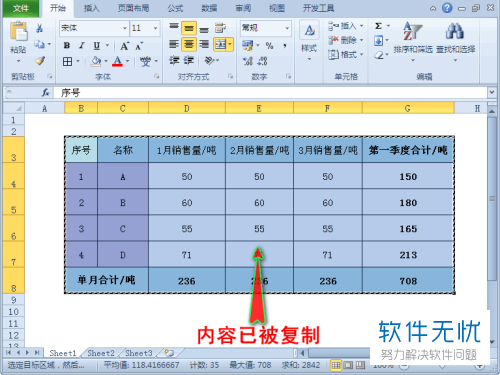500x375 pixels.
Task: Click increase indent icon
Action: 189,61
